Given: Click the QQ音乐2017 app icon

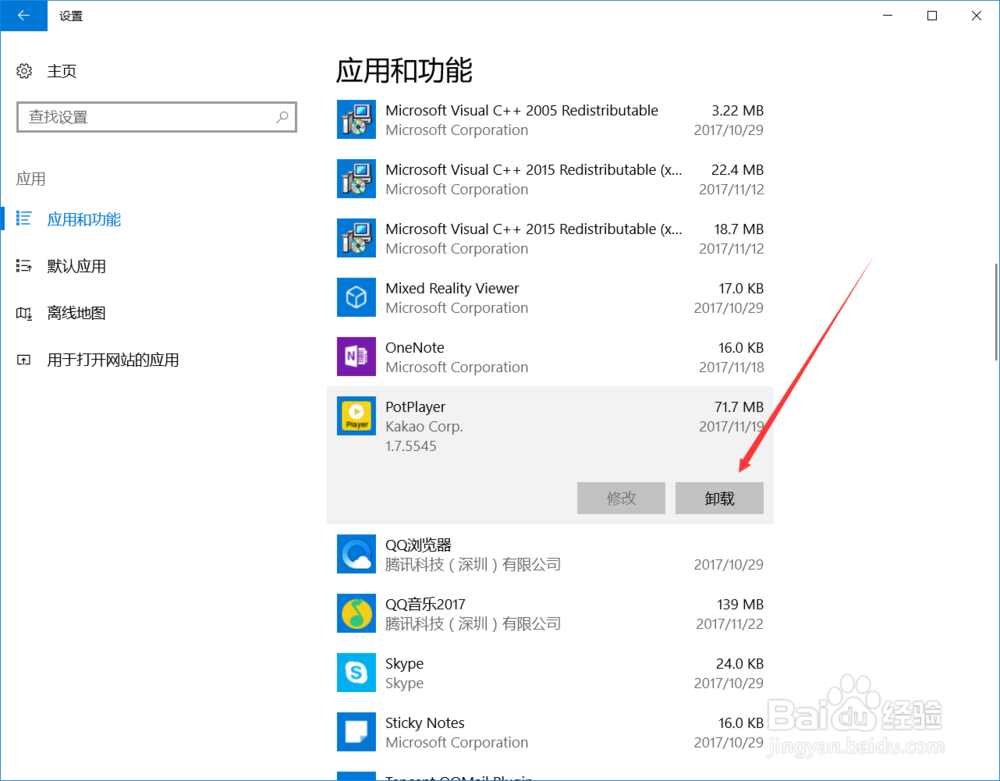Looking at the screenshot, I should (x=356, y=613).
